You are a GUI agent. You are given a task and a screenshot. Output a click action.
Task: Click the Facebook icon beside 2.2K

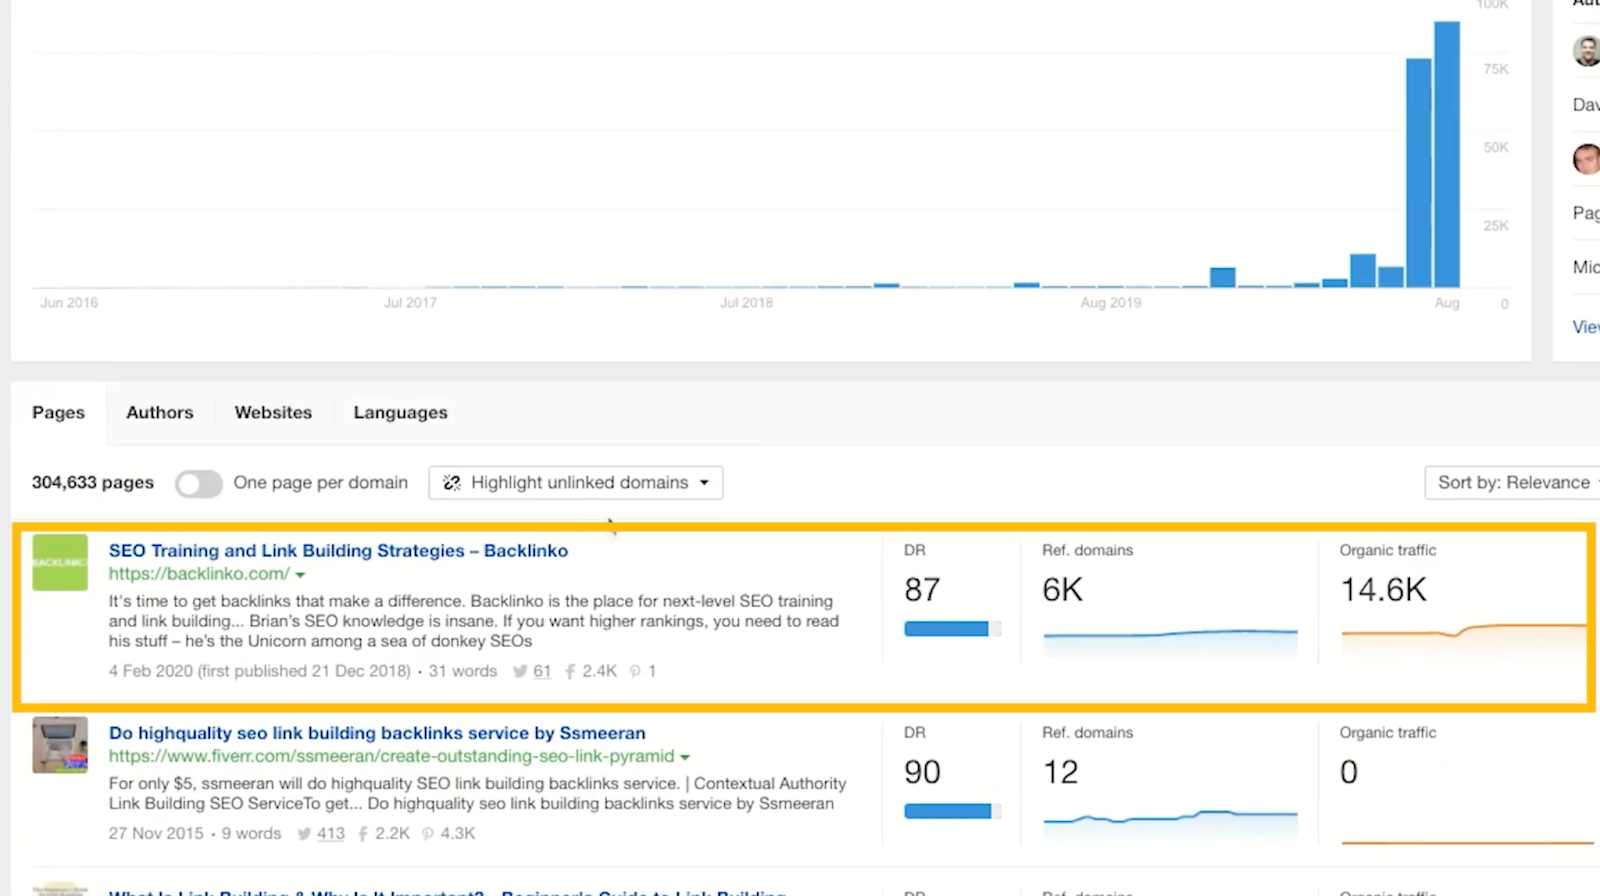tap(363, 834)
